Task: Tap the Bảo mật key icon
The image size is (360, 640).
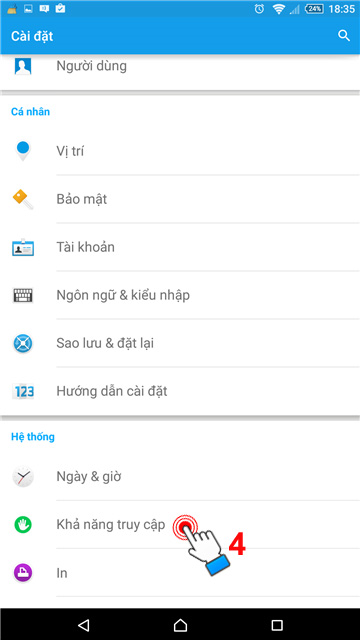Action: pyautogui.click(x=23, y=199)
